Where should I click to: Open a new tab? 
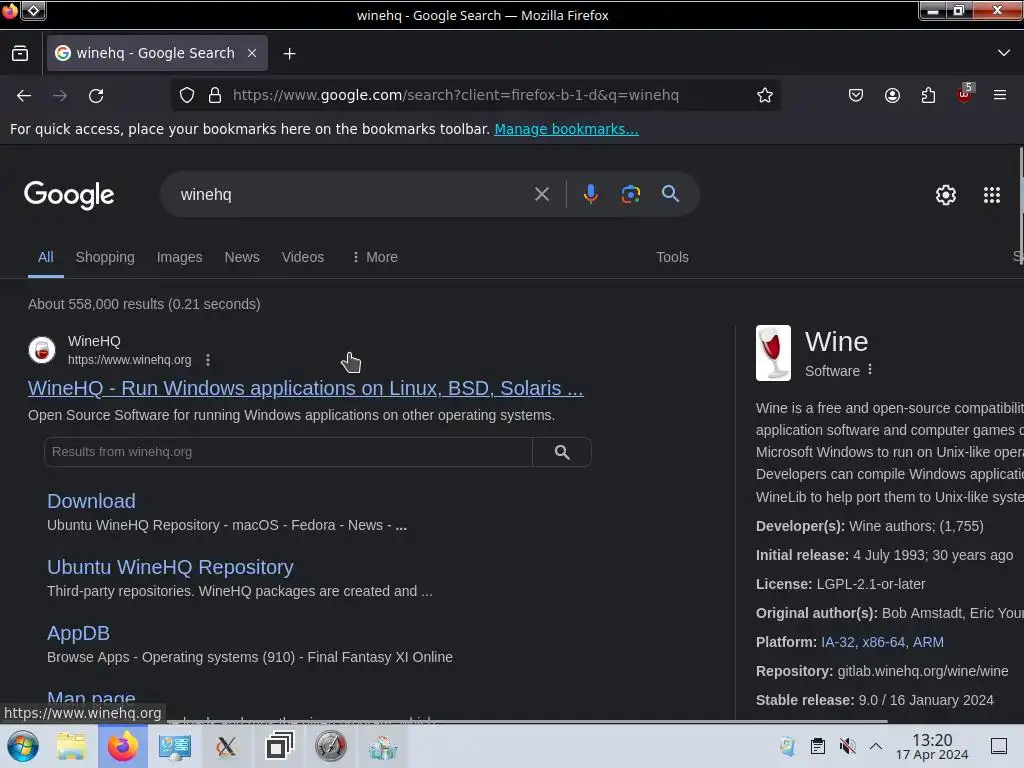pyautogui.click(x=289, y=54)
